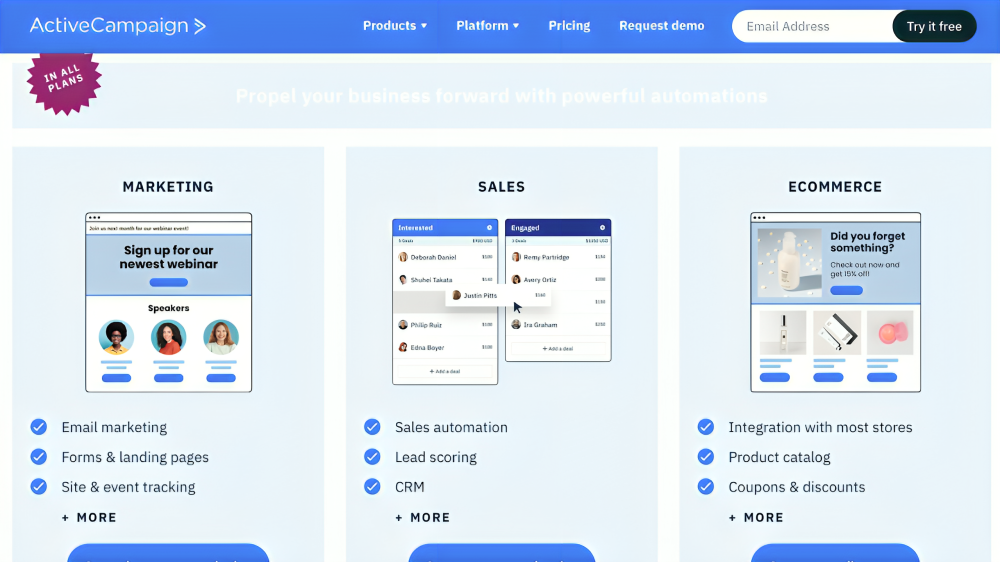Screen dimensions: 1000x562
Task: Open the Products dropdown menu
Action: 395,26
